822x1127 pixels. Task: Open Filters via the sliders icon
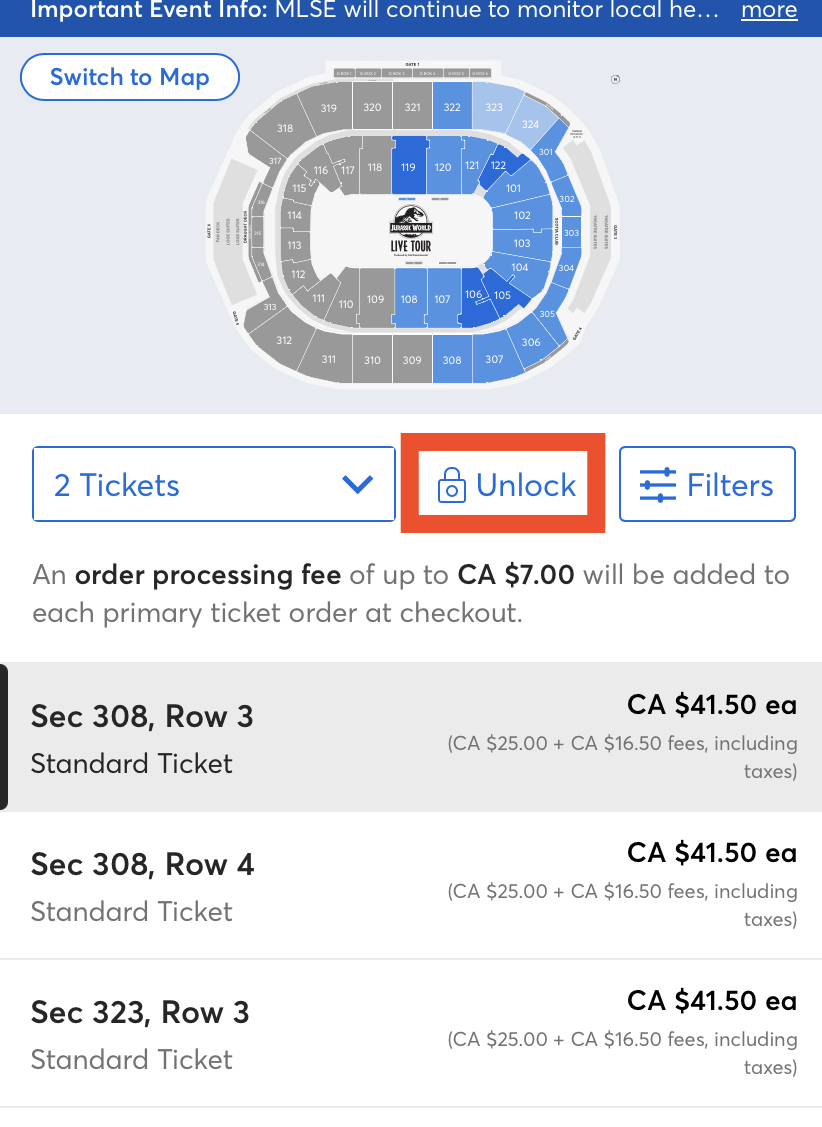pos(657,485)
